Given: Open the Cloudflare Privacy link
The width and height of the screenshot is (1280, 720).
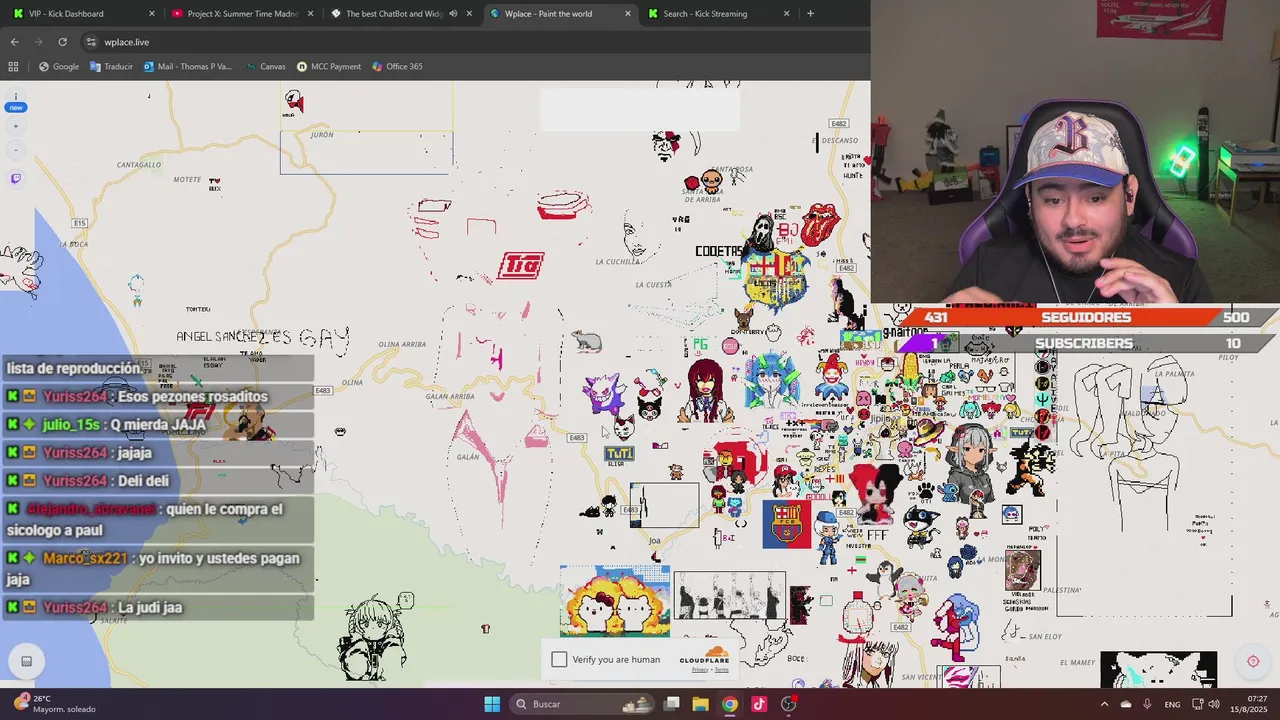Looking at the screenshot, I should click(x=699, y=670).
